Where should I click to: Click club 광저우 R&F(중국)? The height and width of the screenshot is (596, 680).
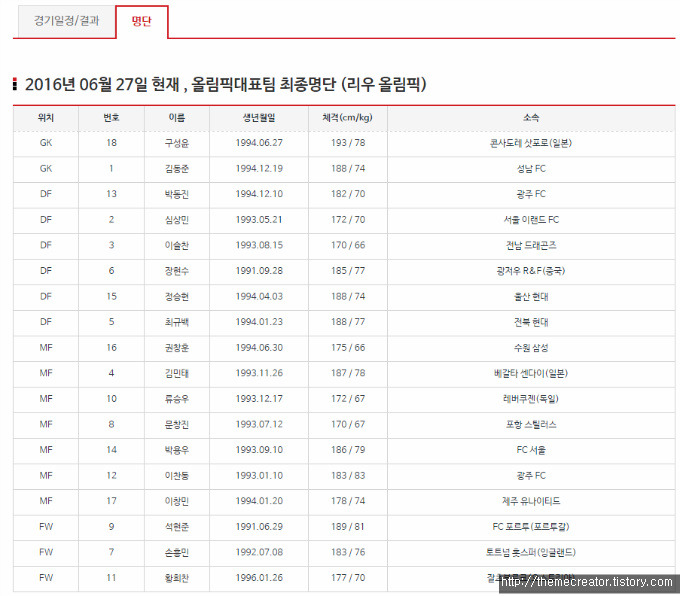[531, 271]
